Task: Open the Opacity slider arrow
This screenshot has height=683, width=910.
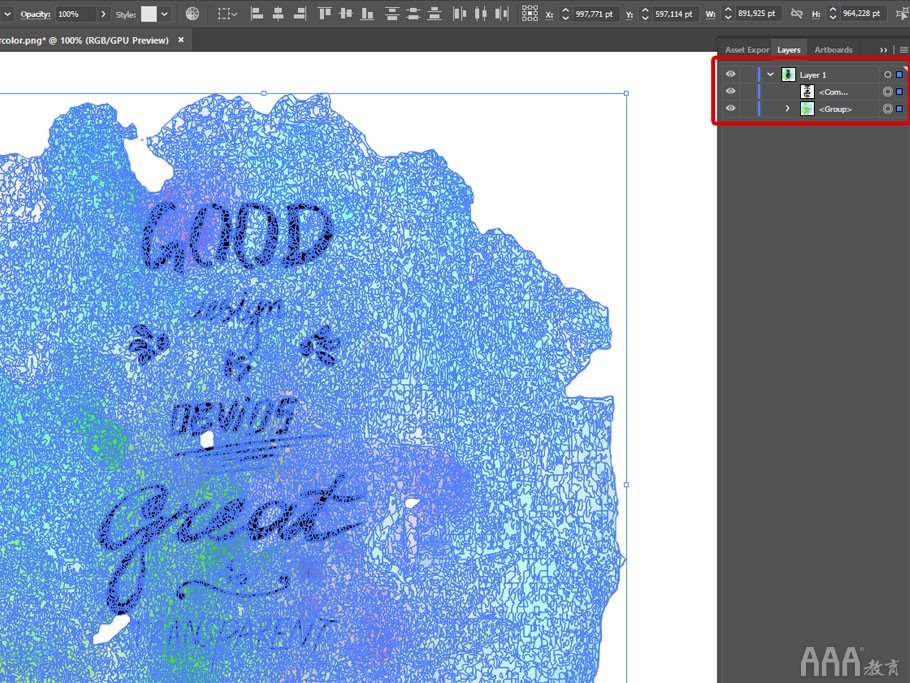Action: tap(103, 14)
